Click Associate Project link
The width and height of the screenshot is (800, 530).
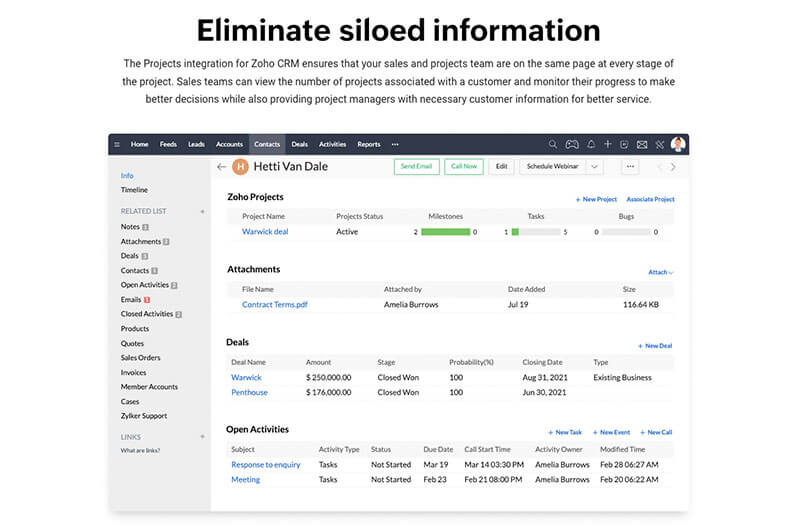click(x=650, y=199)
